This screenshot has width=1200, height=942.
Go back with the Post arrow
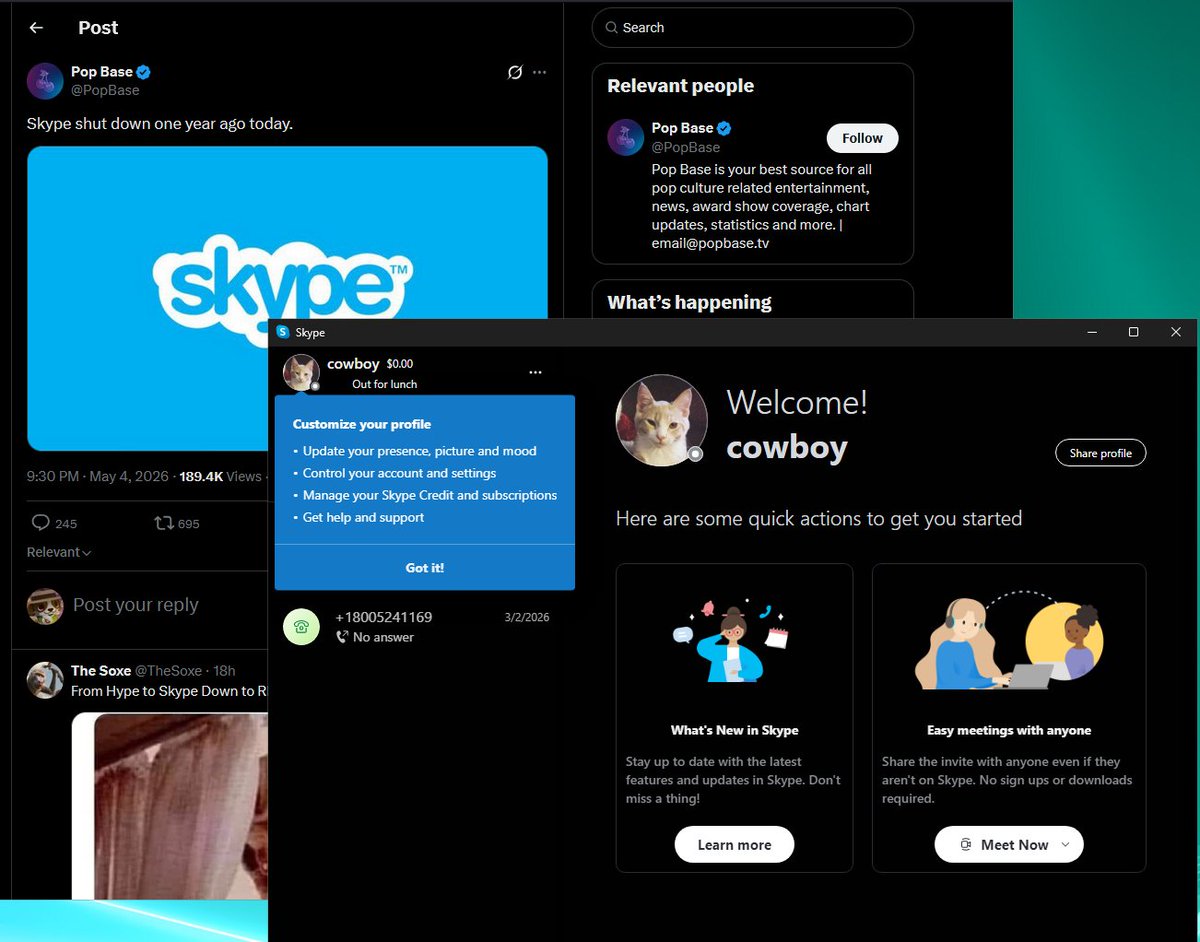[36, 28]
